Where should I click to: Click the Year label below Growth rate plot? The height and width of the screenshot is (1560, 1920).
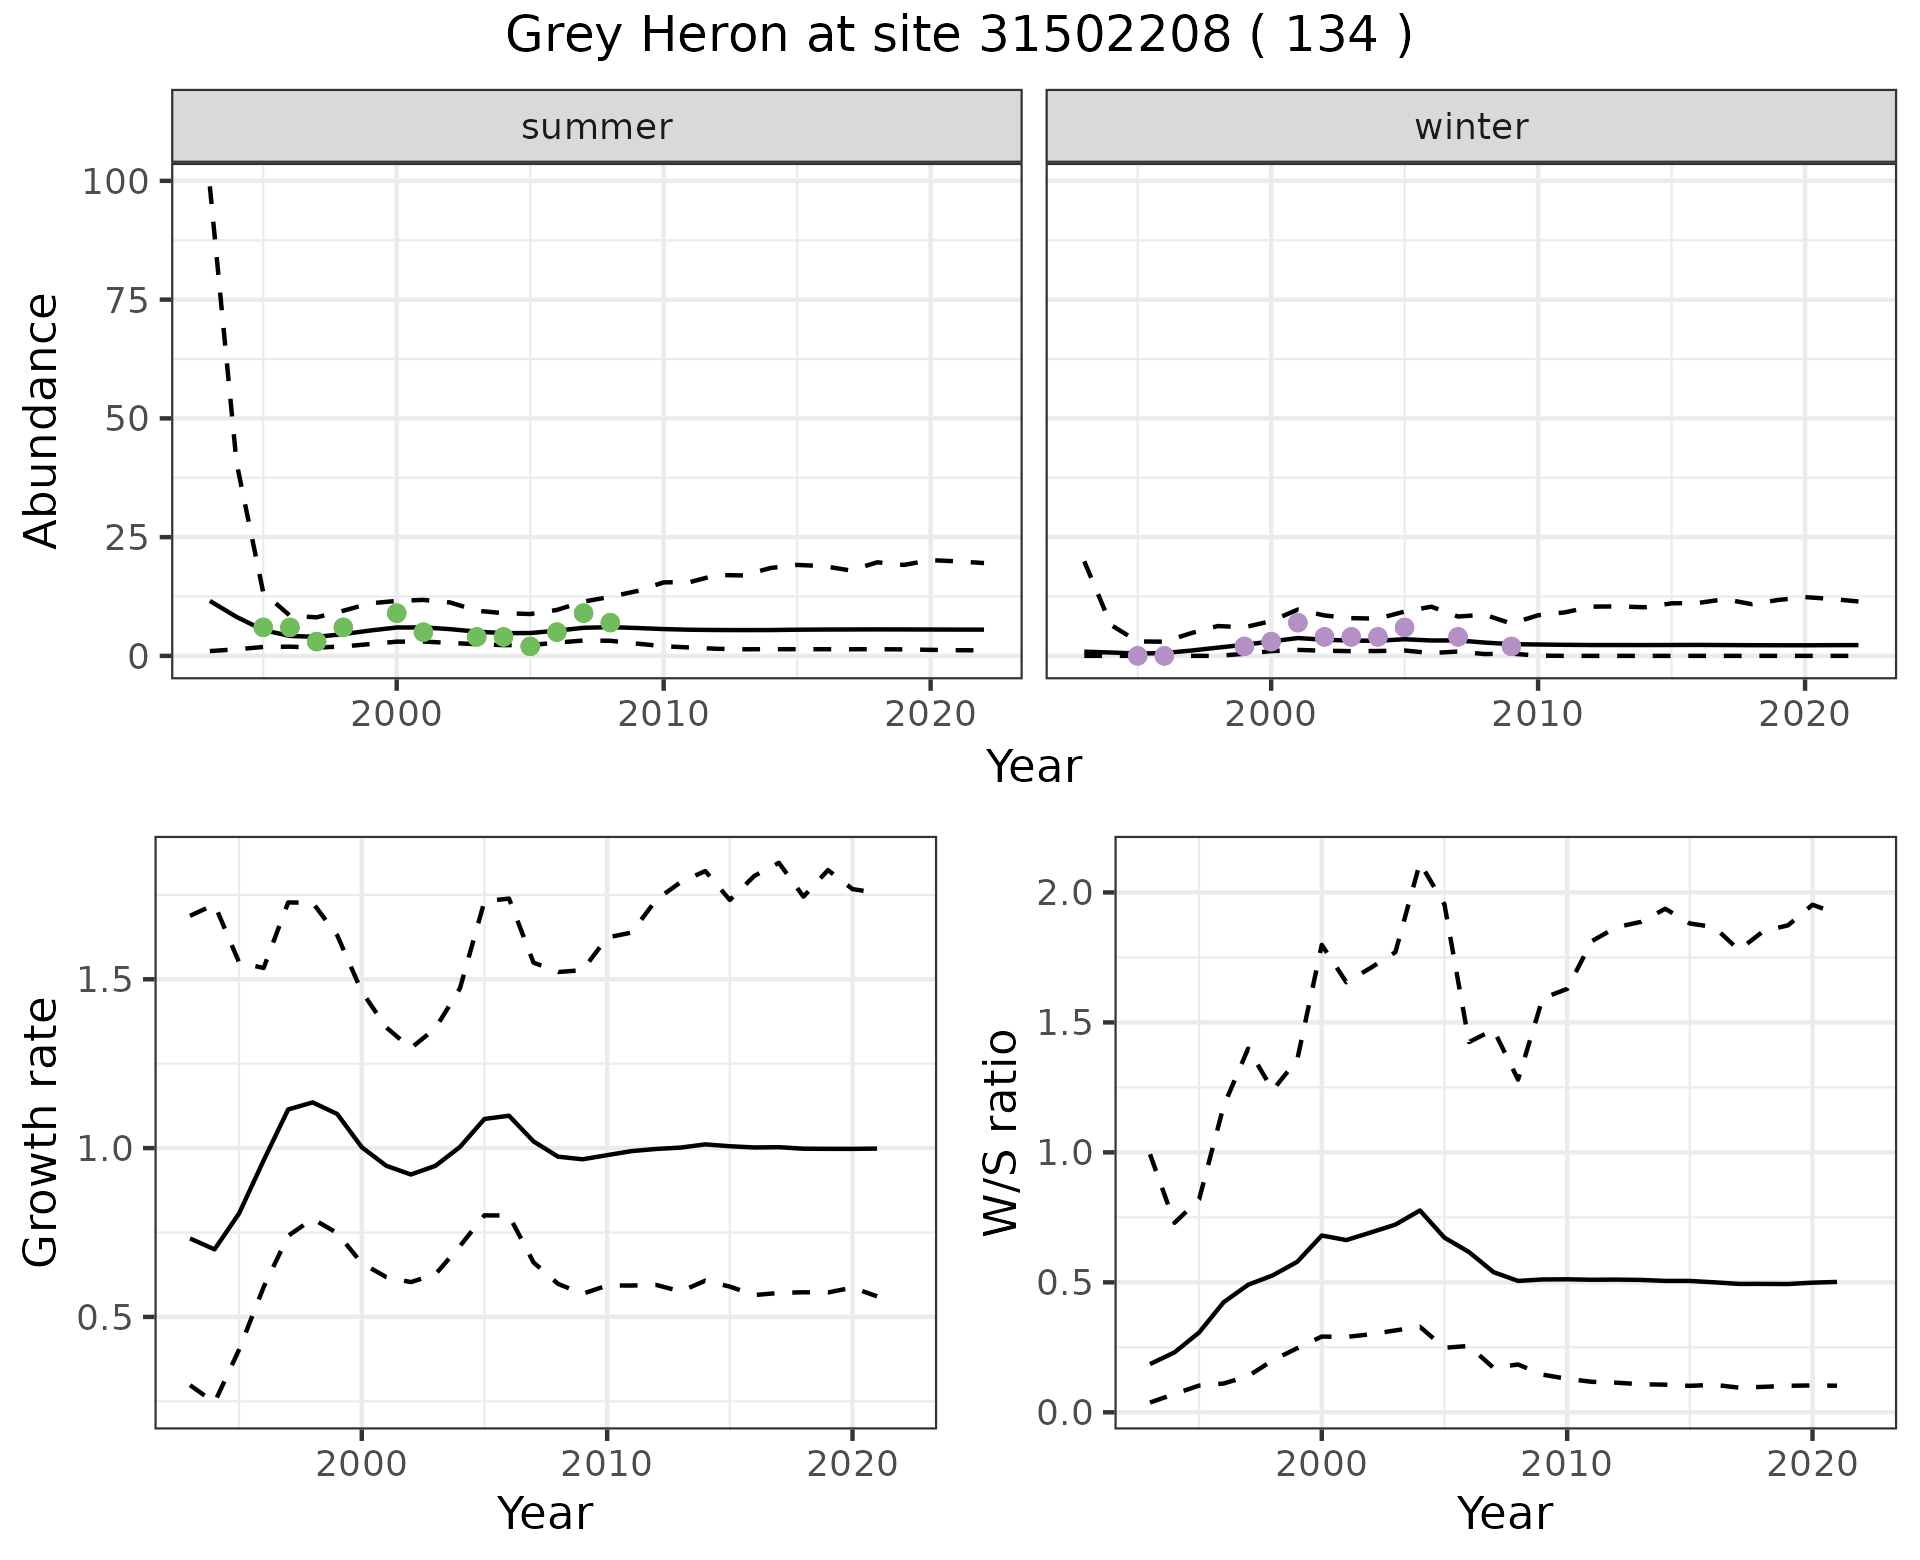545,1513
